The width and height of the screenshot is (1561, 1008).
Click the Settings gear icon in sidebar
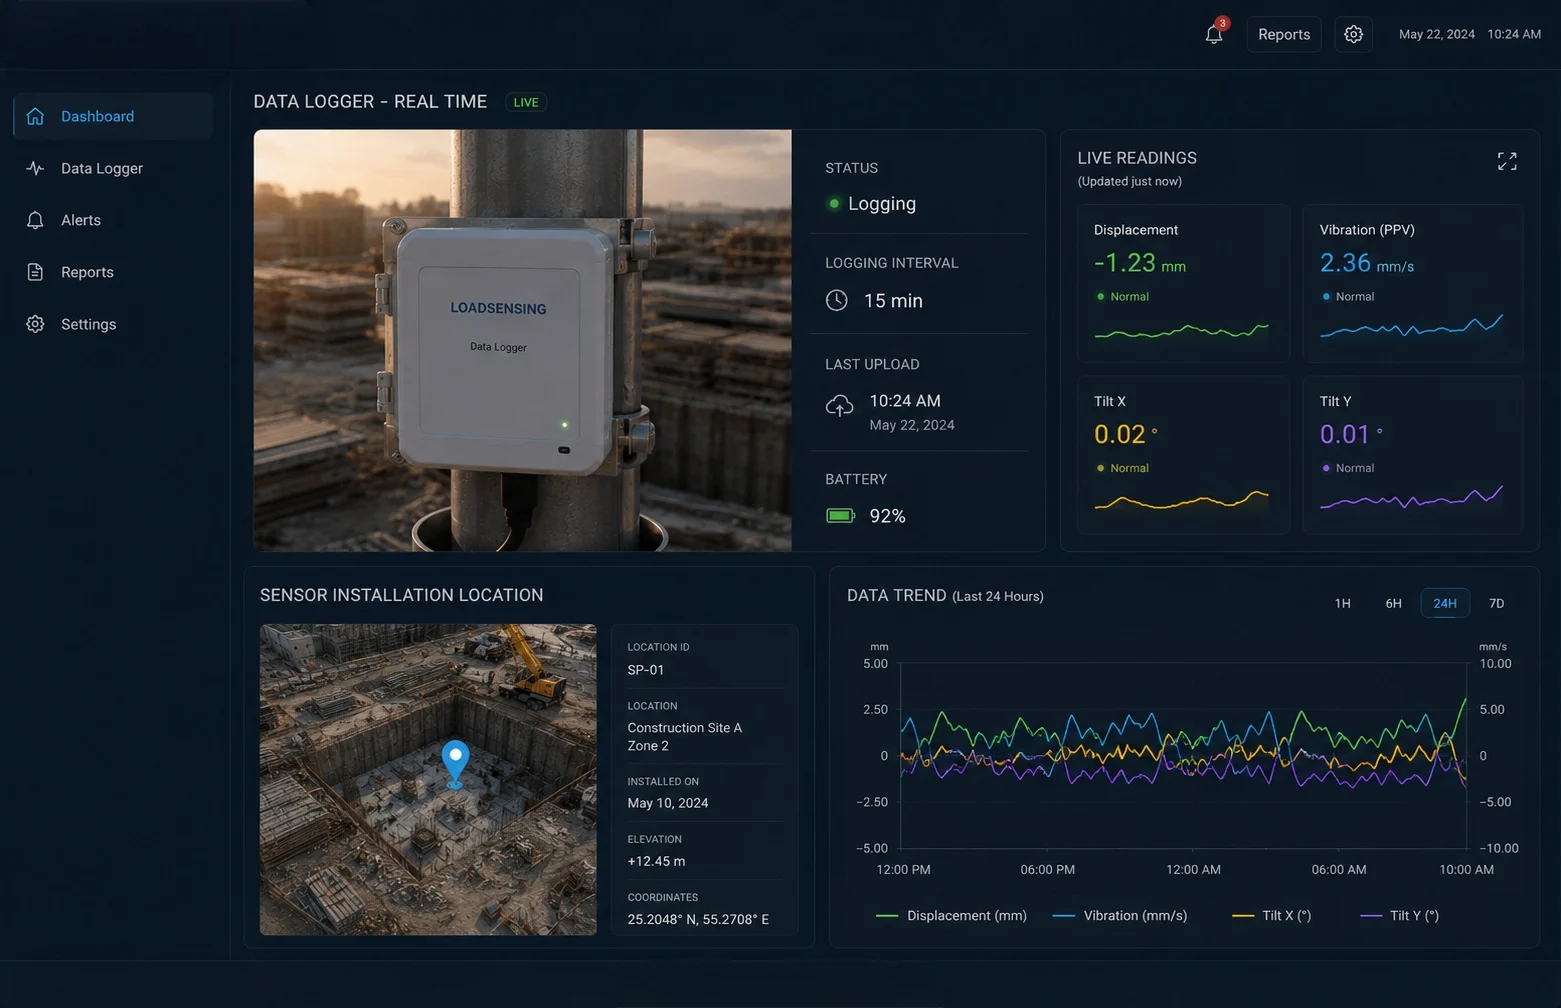pyautogui.click(x=35, y=324)
